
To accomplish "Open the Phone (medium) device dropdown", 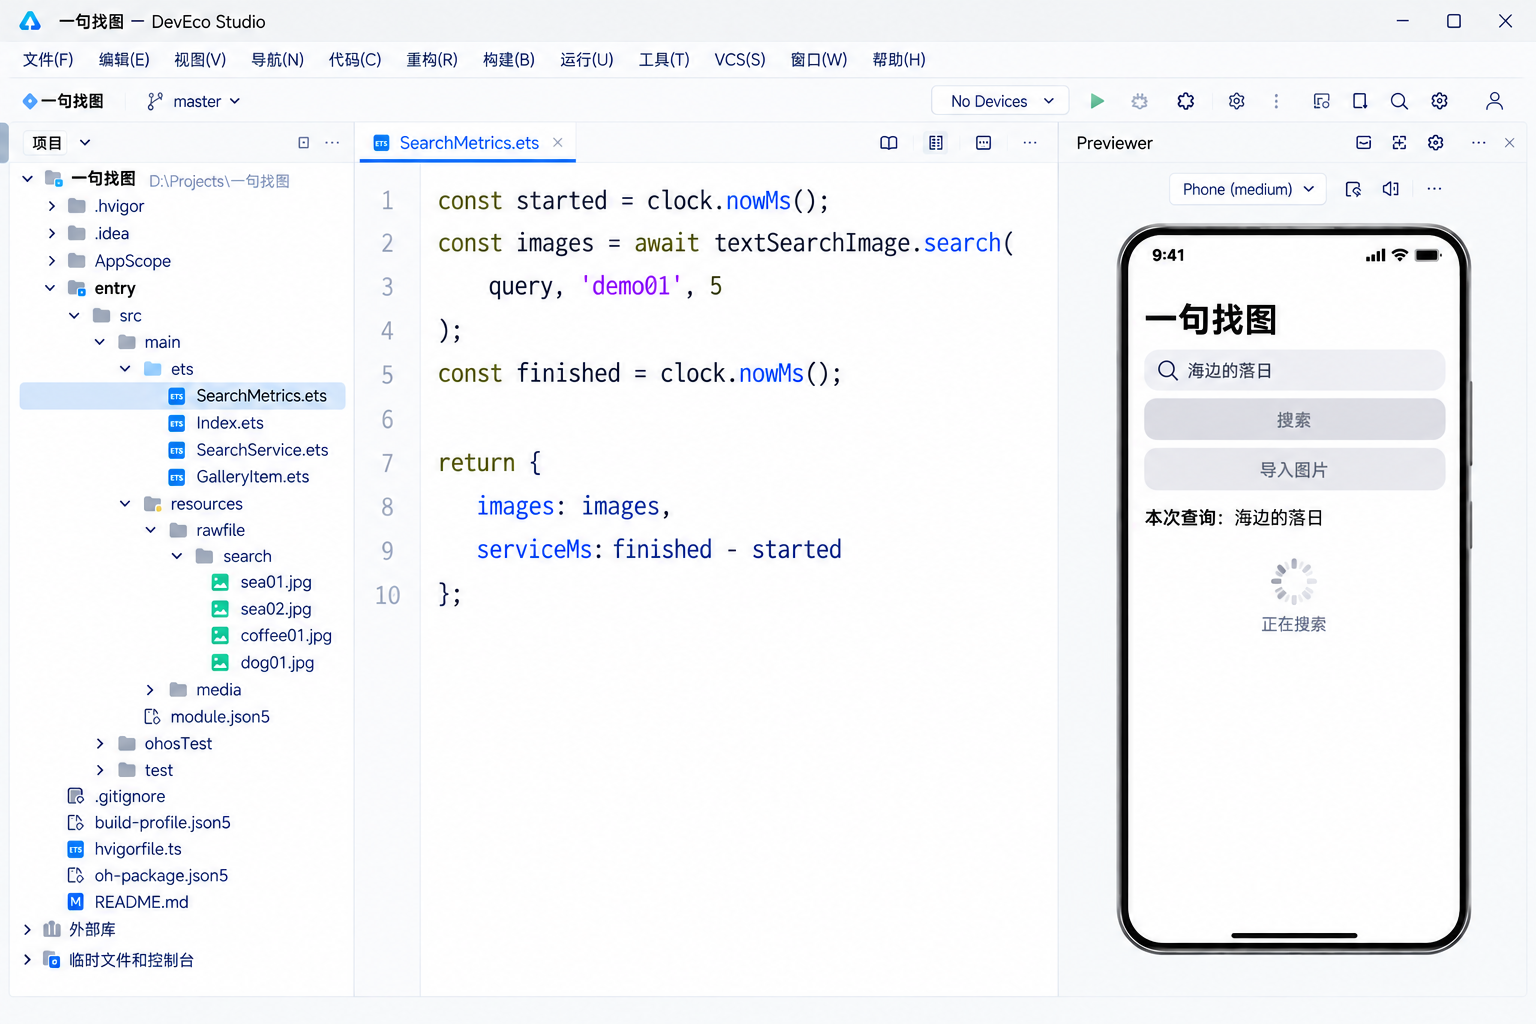I will (x=1248, y=189).
